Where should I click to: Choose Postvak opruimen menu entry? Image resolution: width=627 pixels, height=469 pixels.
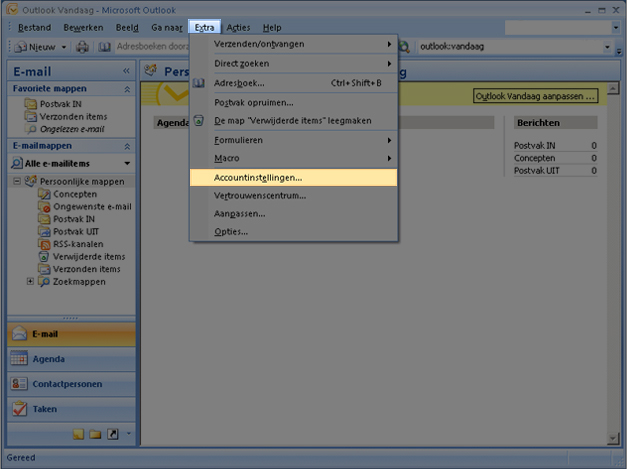[294, 103]
